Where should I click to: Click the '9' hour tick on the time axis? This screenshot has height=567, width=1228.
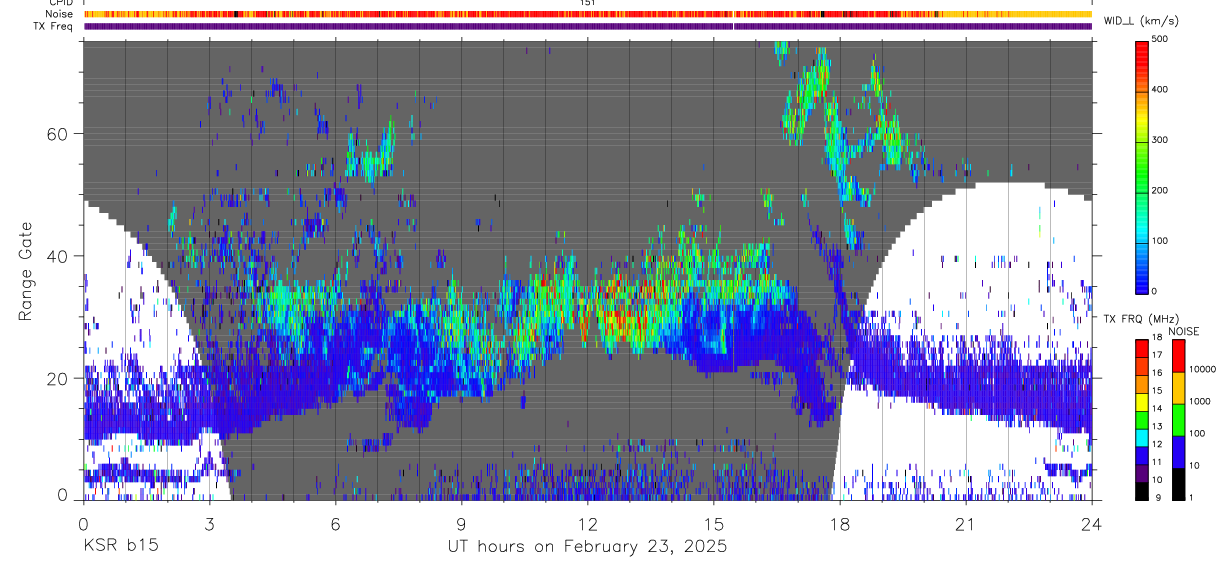[x=462, y=523]
